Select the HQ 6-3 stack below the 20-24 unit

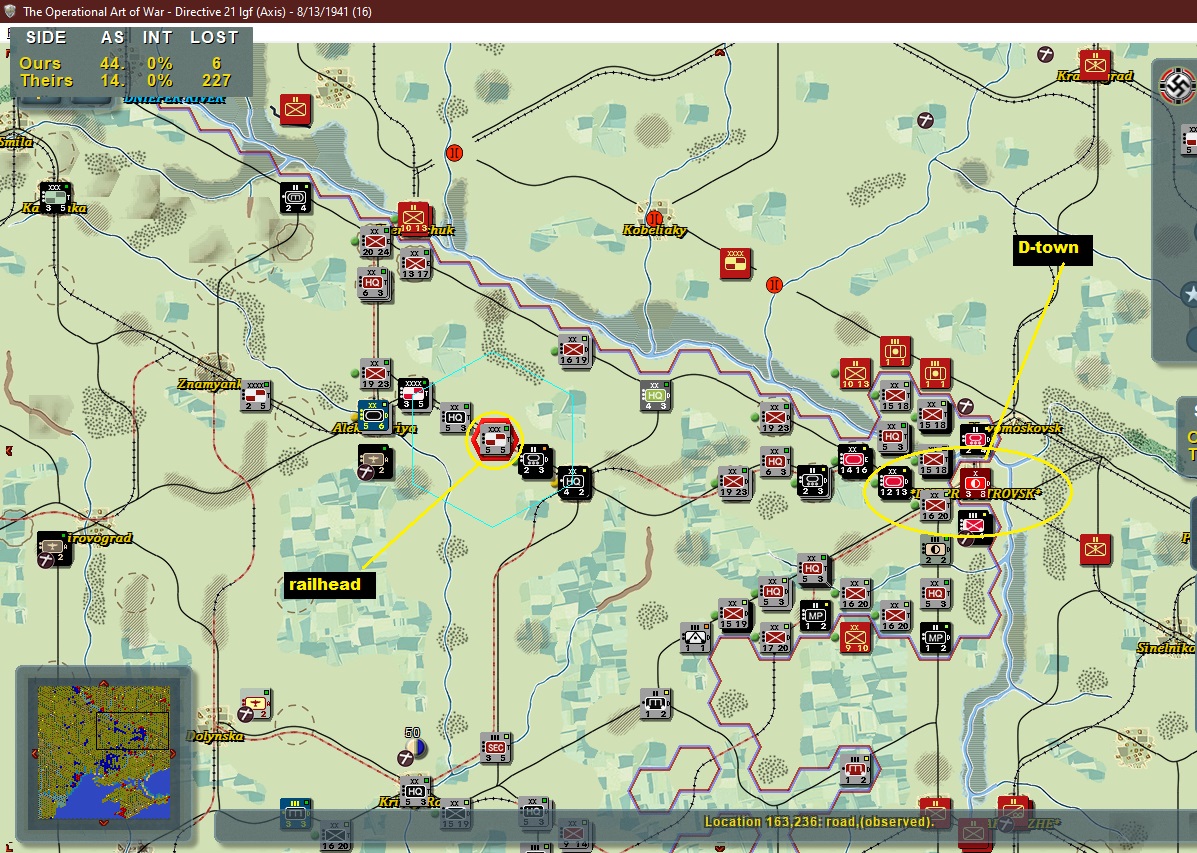[373, 283]
